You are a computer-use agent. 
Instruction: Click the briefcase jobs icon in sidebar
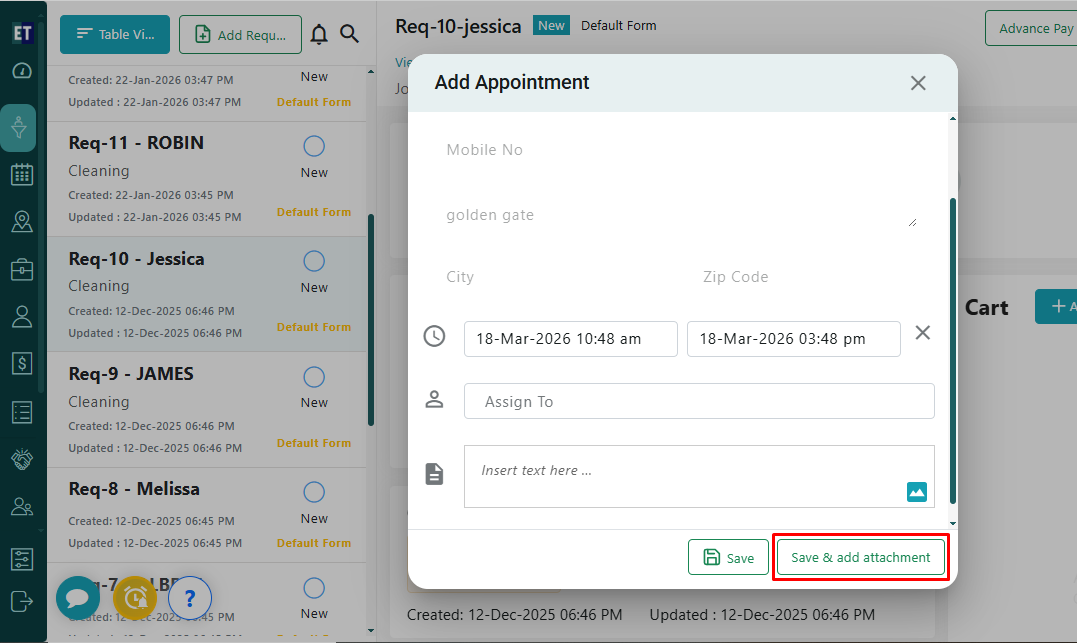point(22,269)
